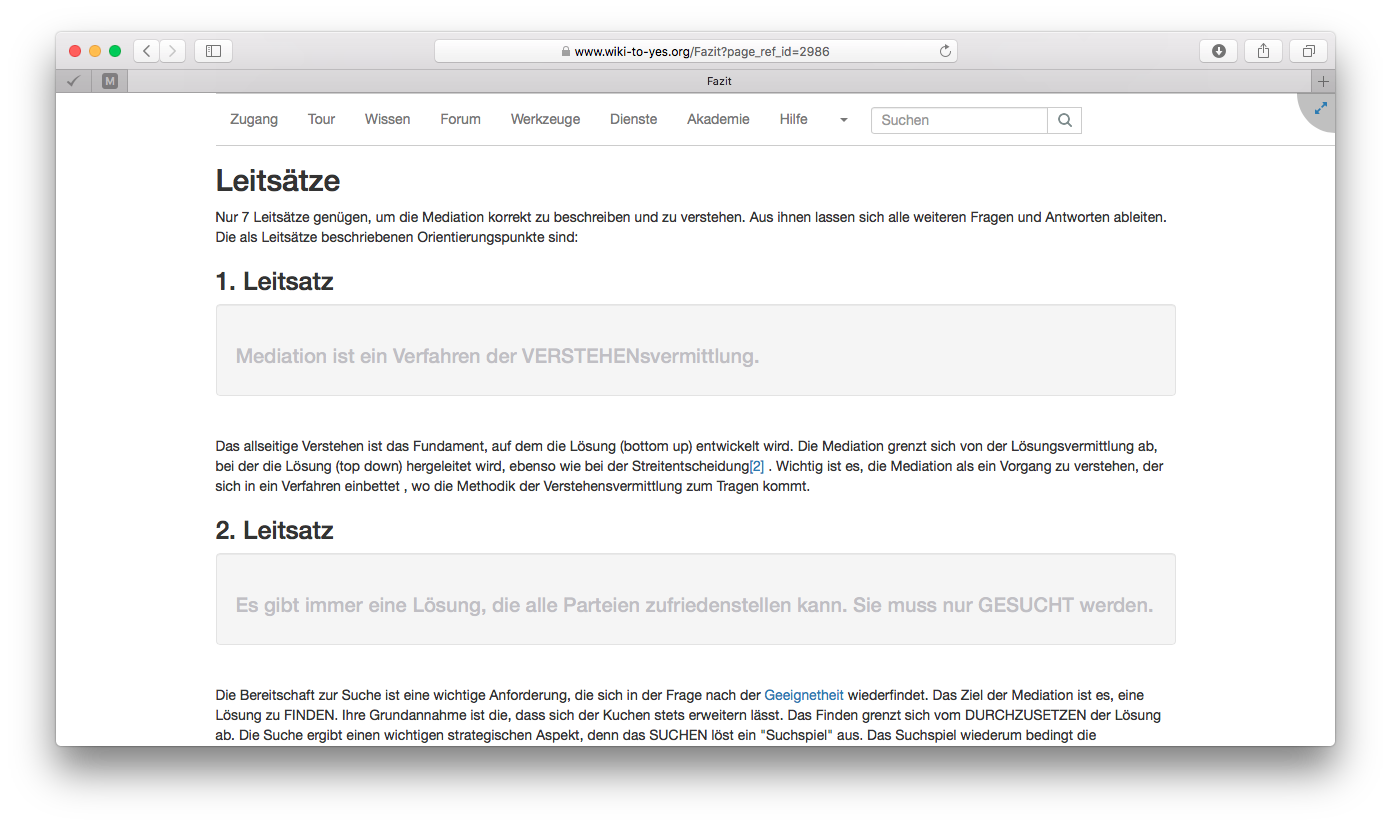
Task: Select the pinned checkmark tab
Action: 73,81
